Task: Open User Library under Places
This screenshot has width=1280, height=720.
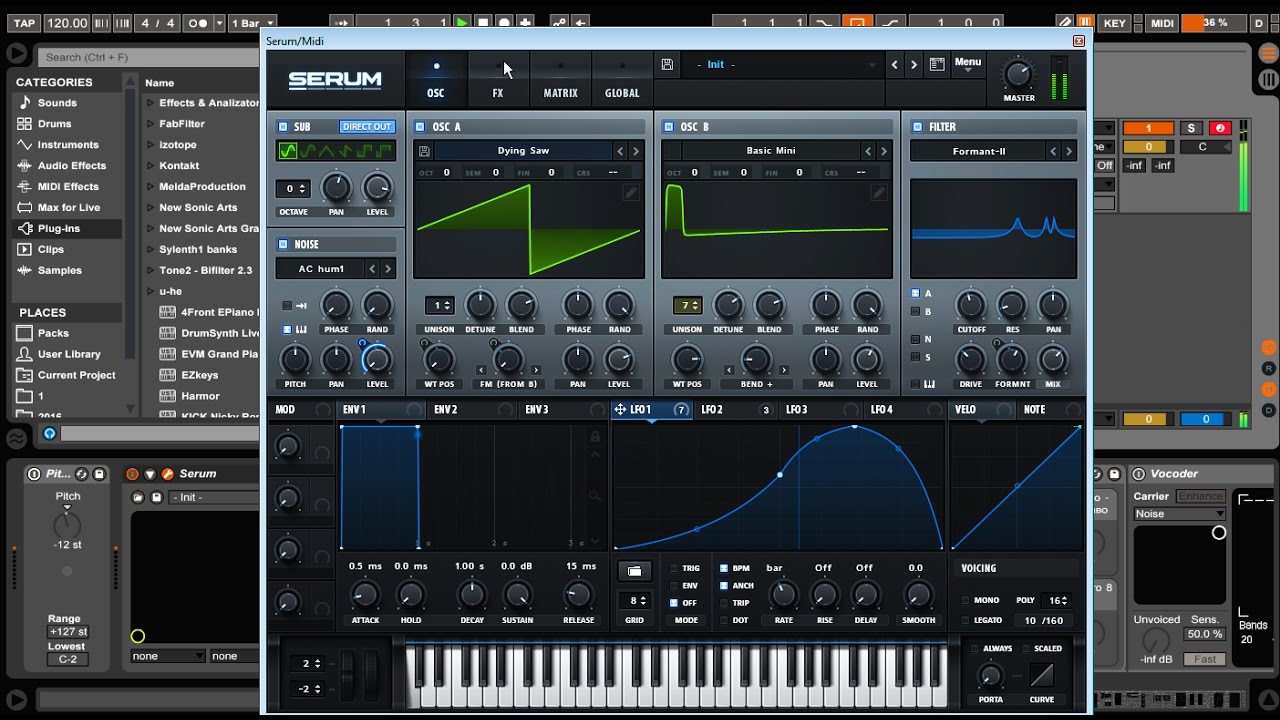Action: [x=69, y=355]
